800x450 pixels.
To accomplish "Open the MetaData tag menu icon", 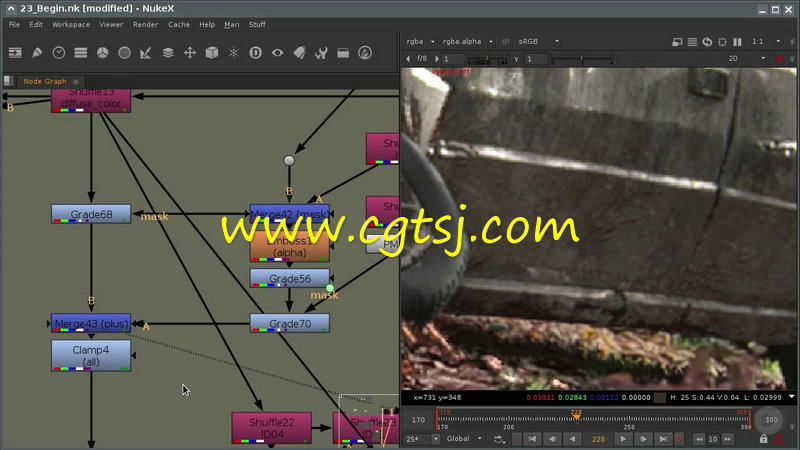I will (299, 53).
